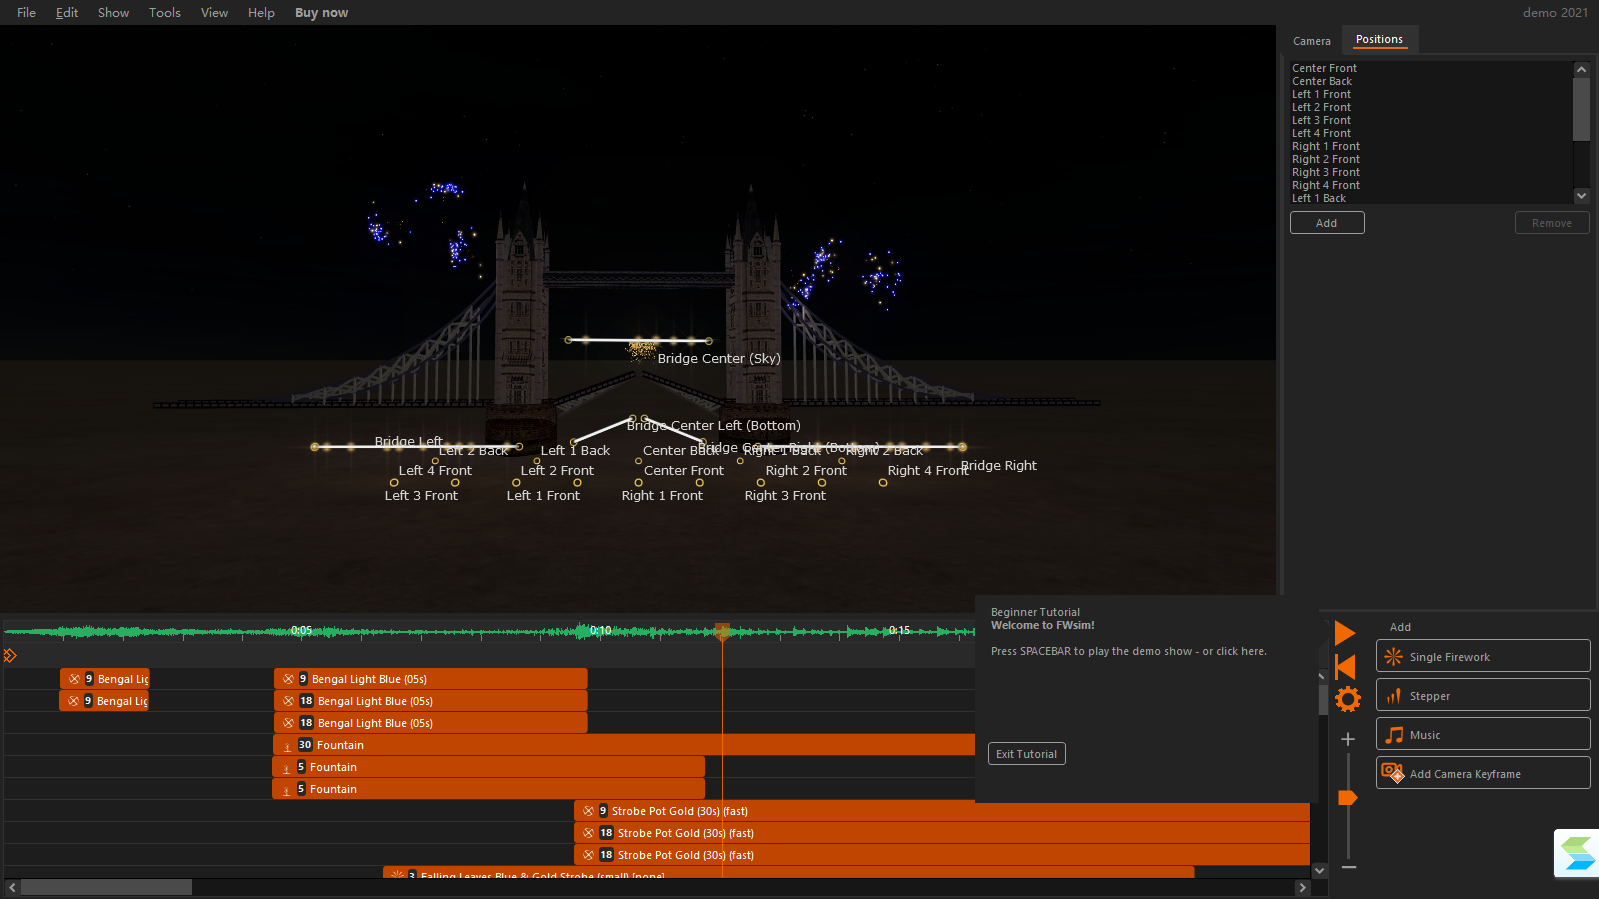This screenshot has height=899, width=1599.
Task: Select the Bengal Light Blue (05s) clip numbered 9
Action: [431, 679]
